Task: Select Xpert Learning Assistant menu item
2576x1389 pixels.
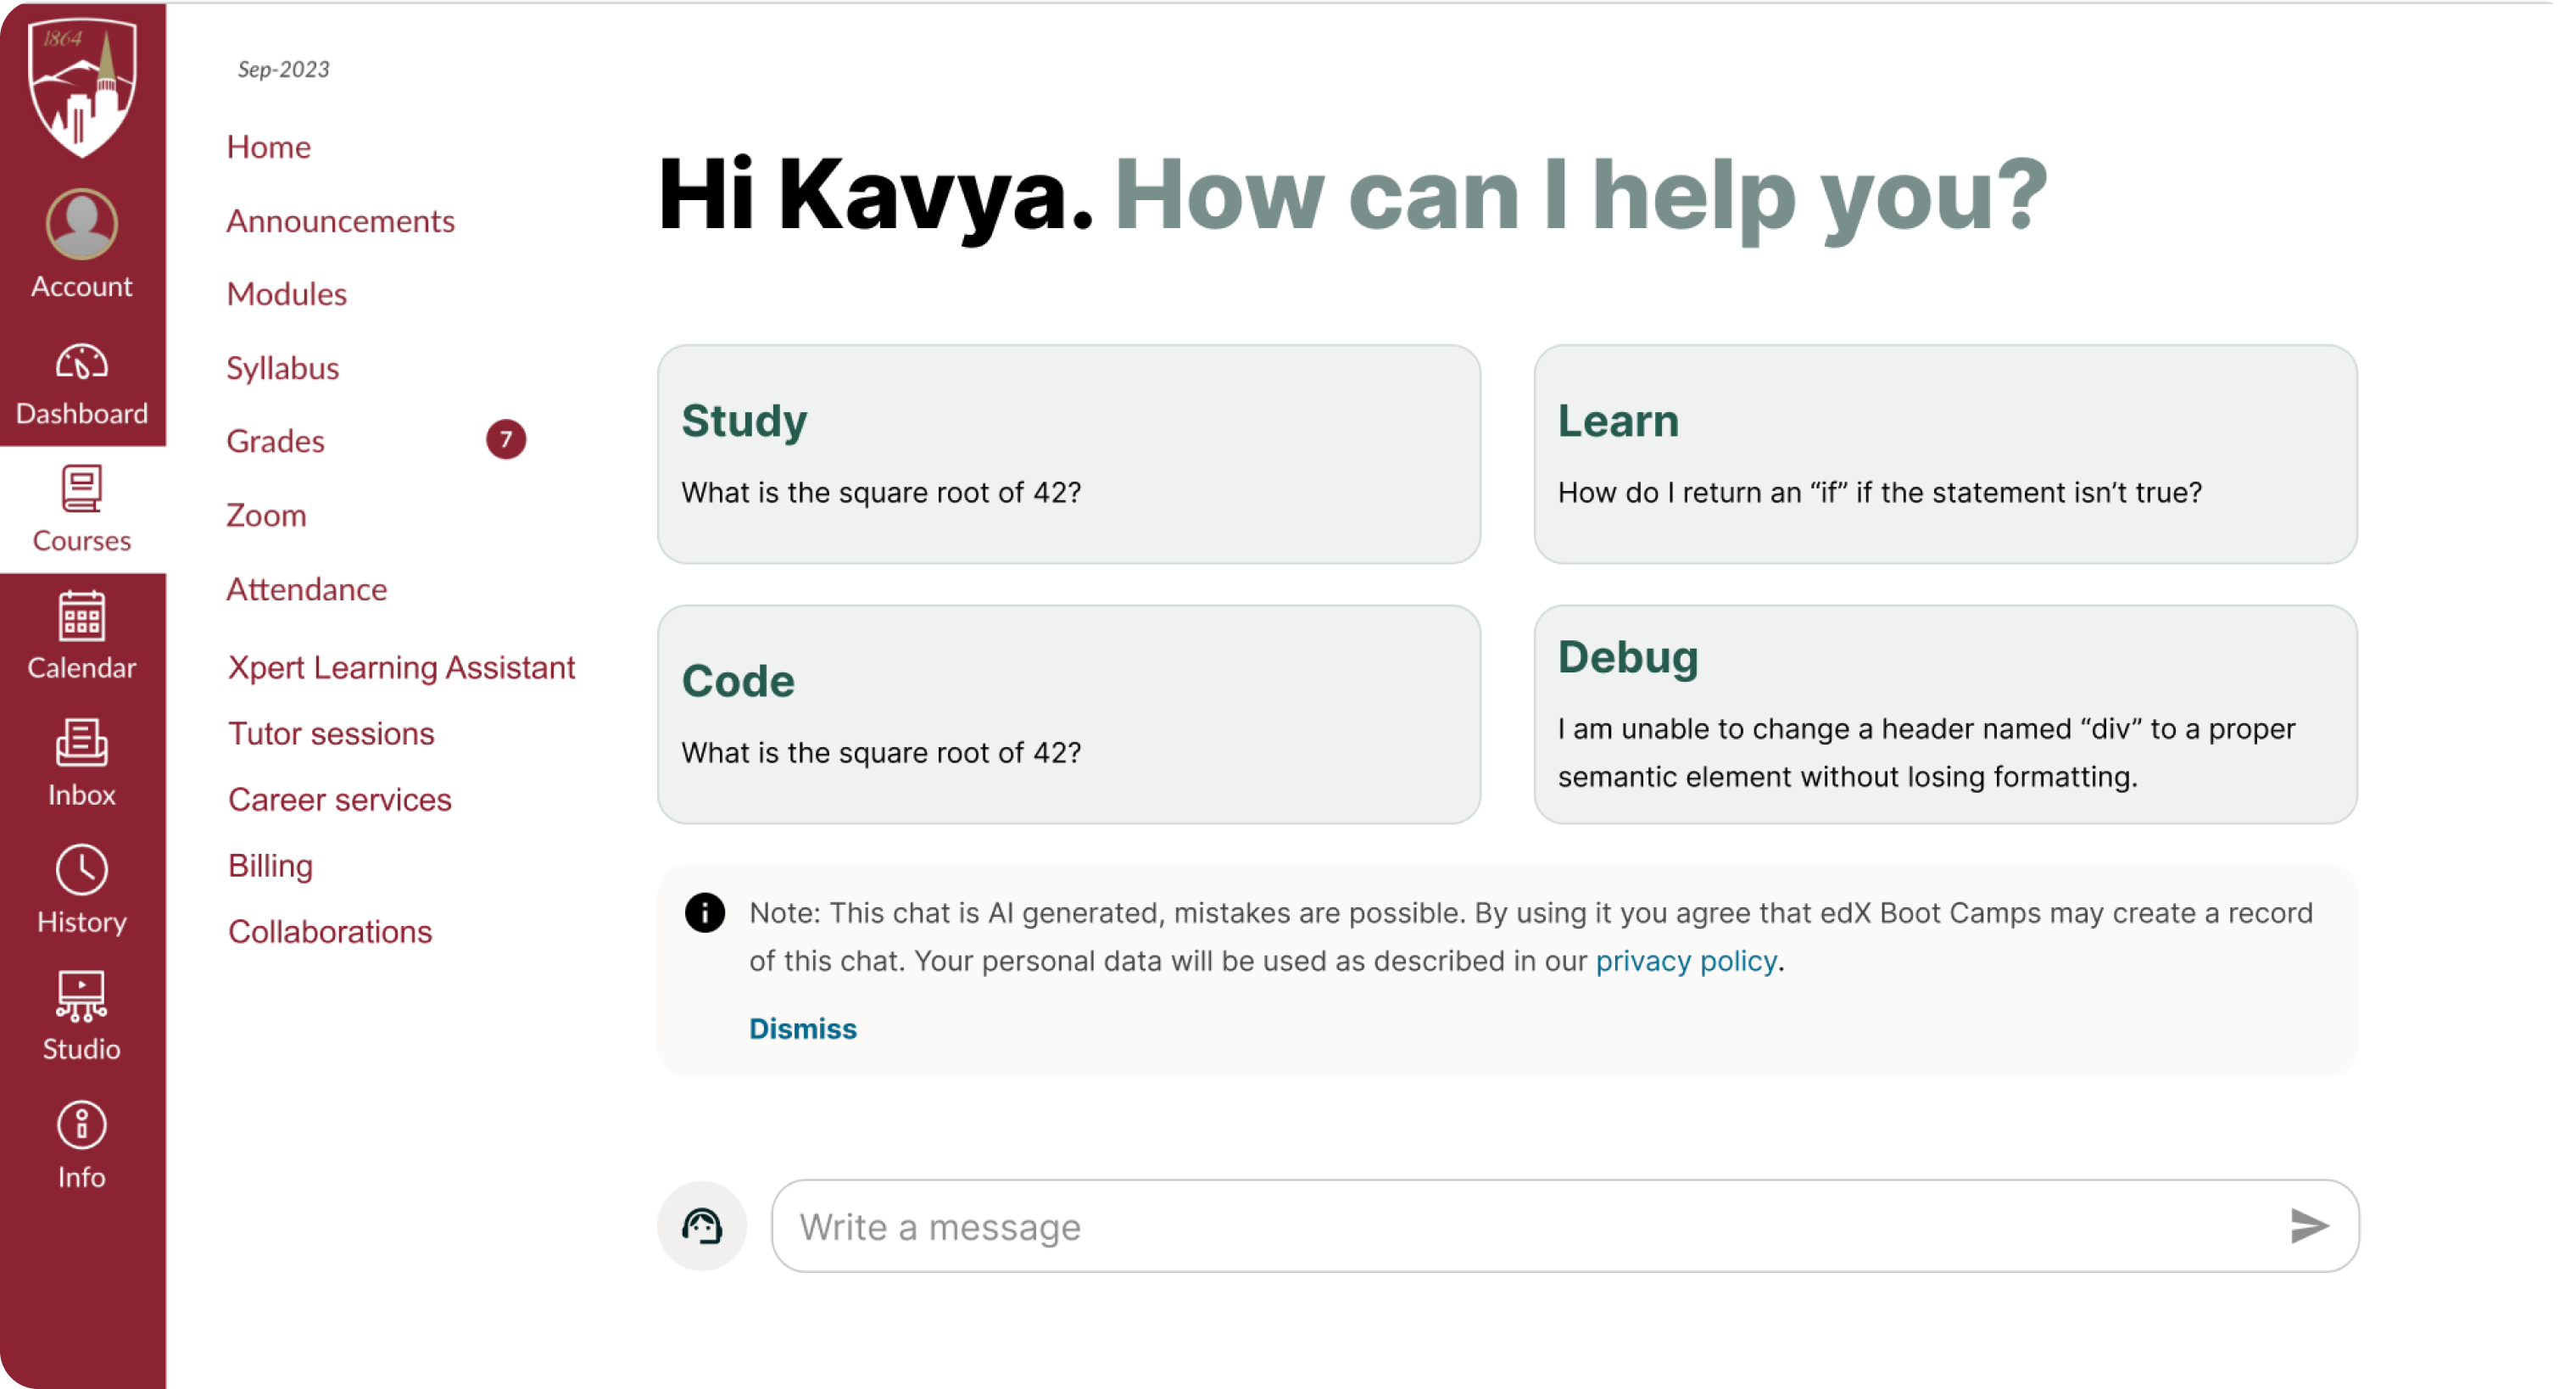Action: tap(401, 667)
